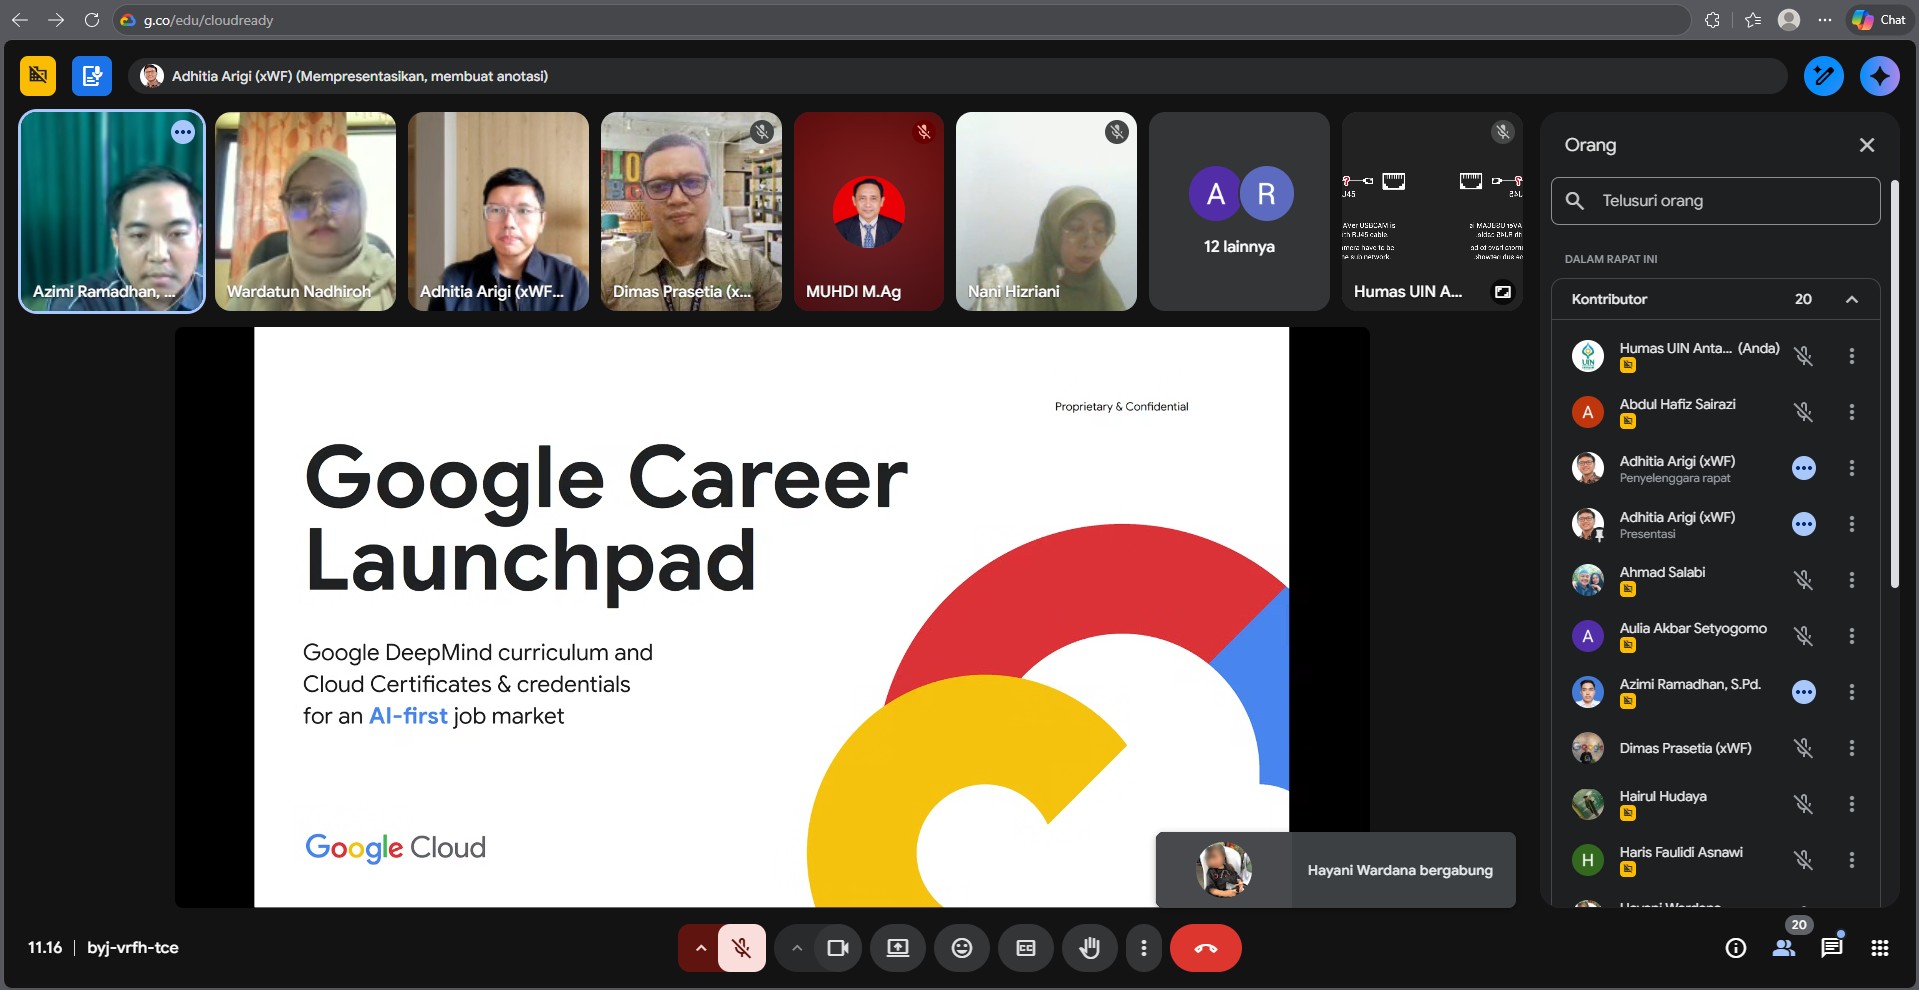1919x990 pixels.
Task: Open the chat with everyone
Action: click(1832, 948)
